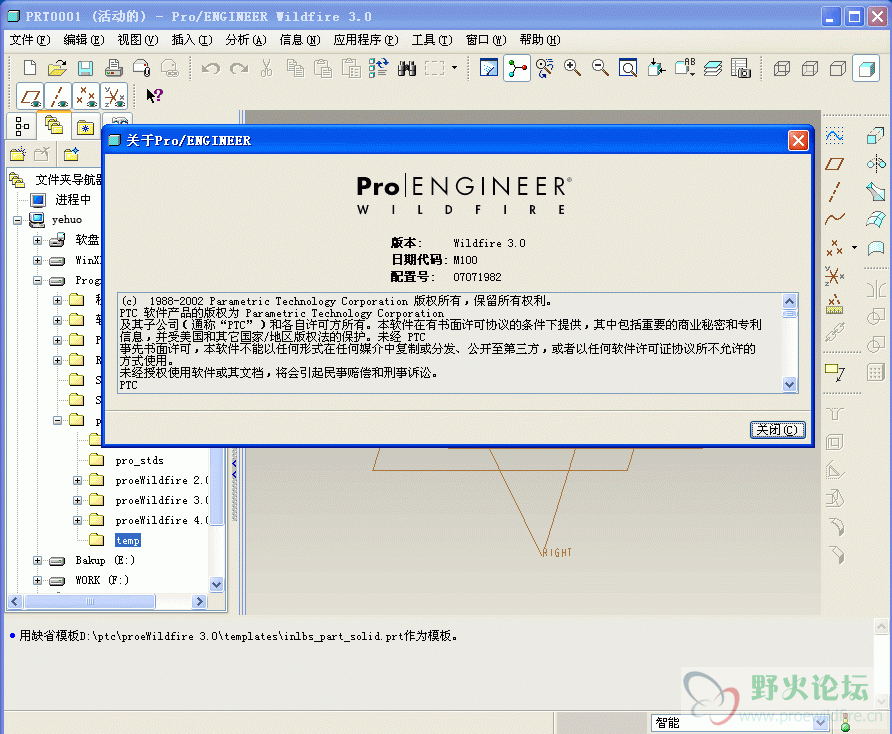
Task: Regenerate the model from the main toolbar
Action: click(378, 68)
